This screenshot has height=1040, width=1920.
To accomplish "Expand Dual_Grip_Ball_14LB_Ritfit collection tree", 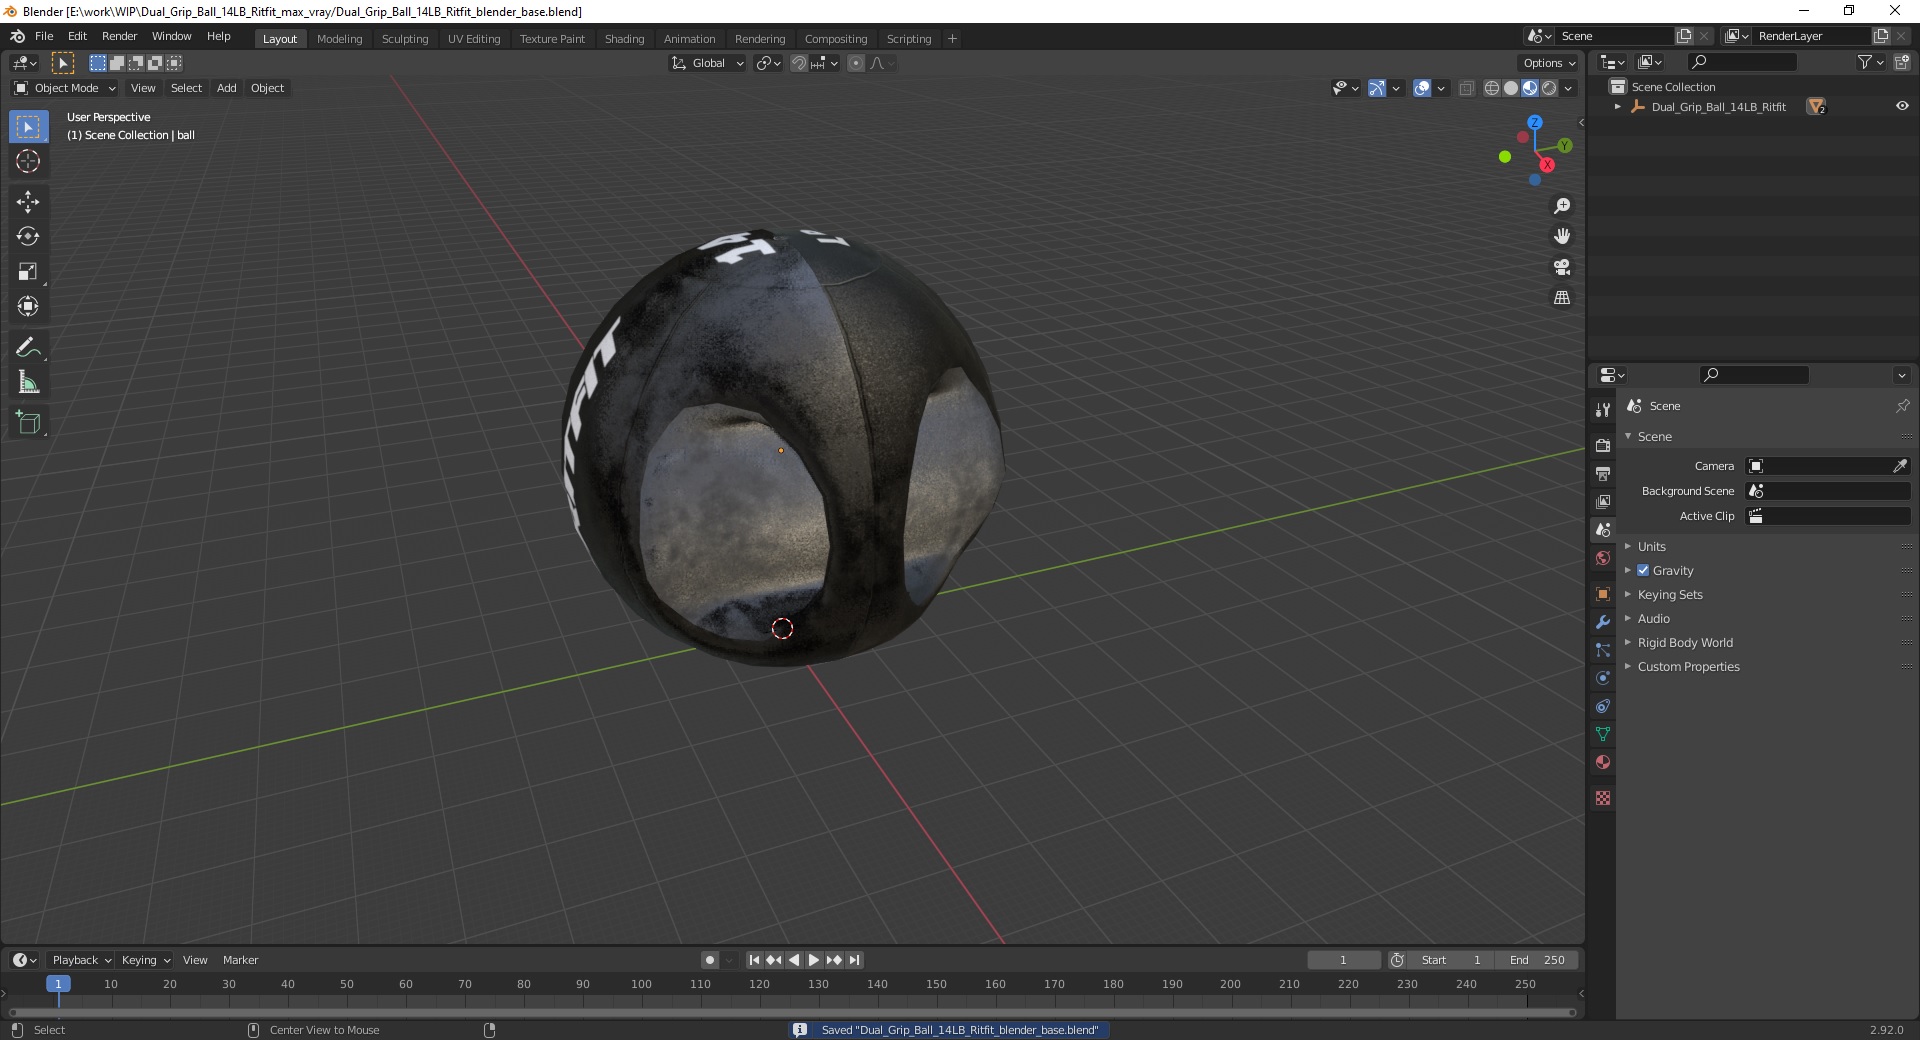I will pyautogui.click(x=1618, y=106).
